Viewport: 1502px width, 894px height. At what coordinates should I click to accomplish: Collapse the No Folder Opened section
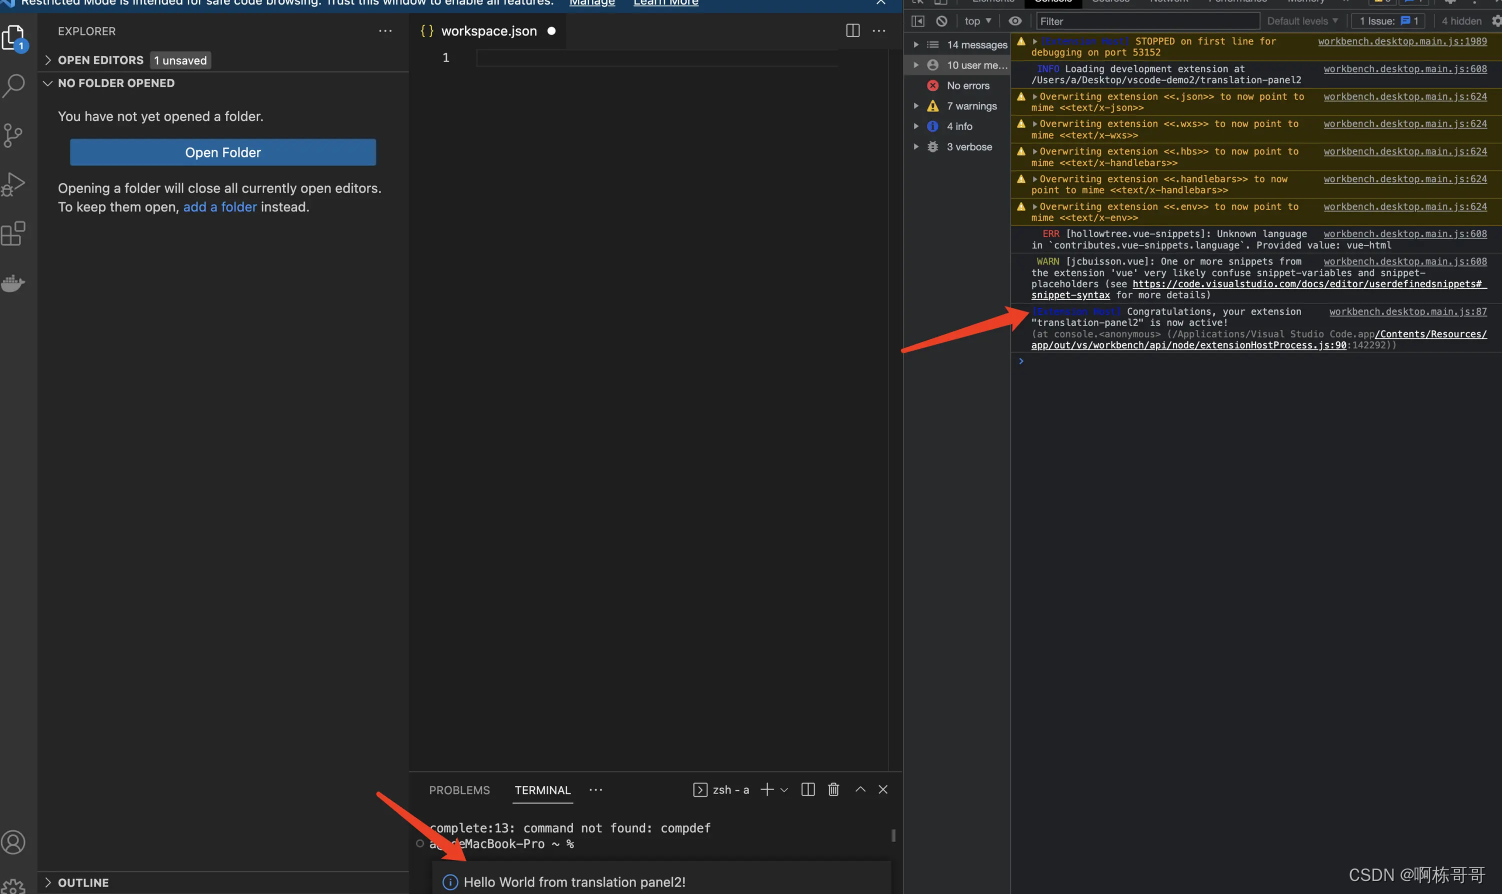coord(48,83)
